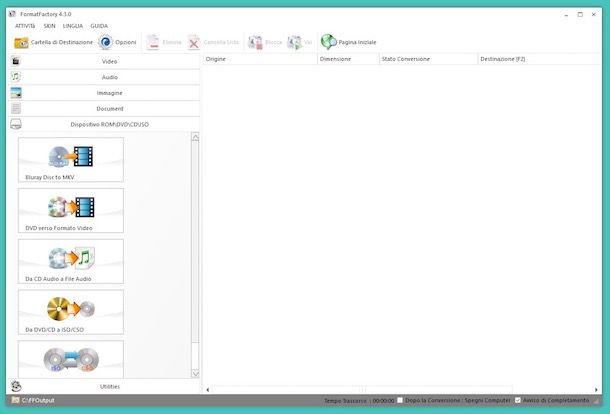
Task: Click the task list scroll right arrow
Action: tap(596, 389)
